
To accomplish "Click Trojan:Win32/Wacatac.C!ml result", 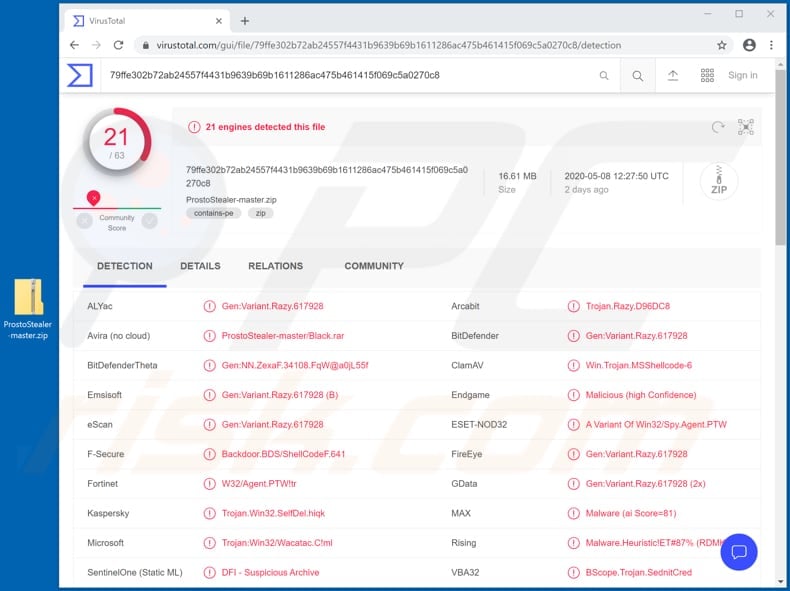I will point(277,543).
